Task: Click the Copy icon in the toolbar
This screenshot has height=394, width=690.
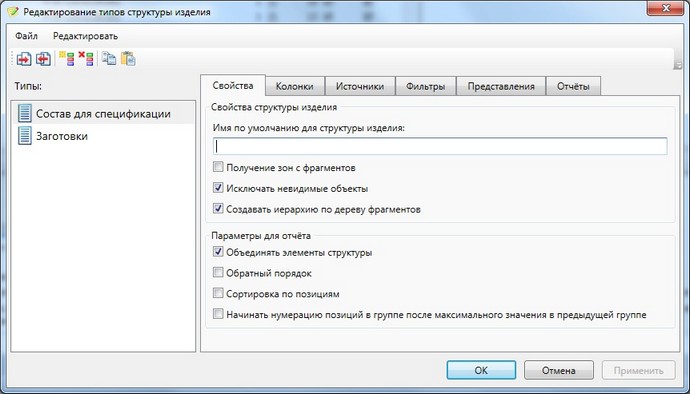Action: pos(109,59)
